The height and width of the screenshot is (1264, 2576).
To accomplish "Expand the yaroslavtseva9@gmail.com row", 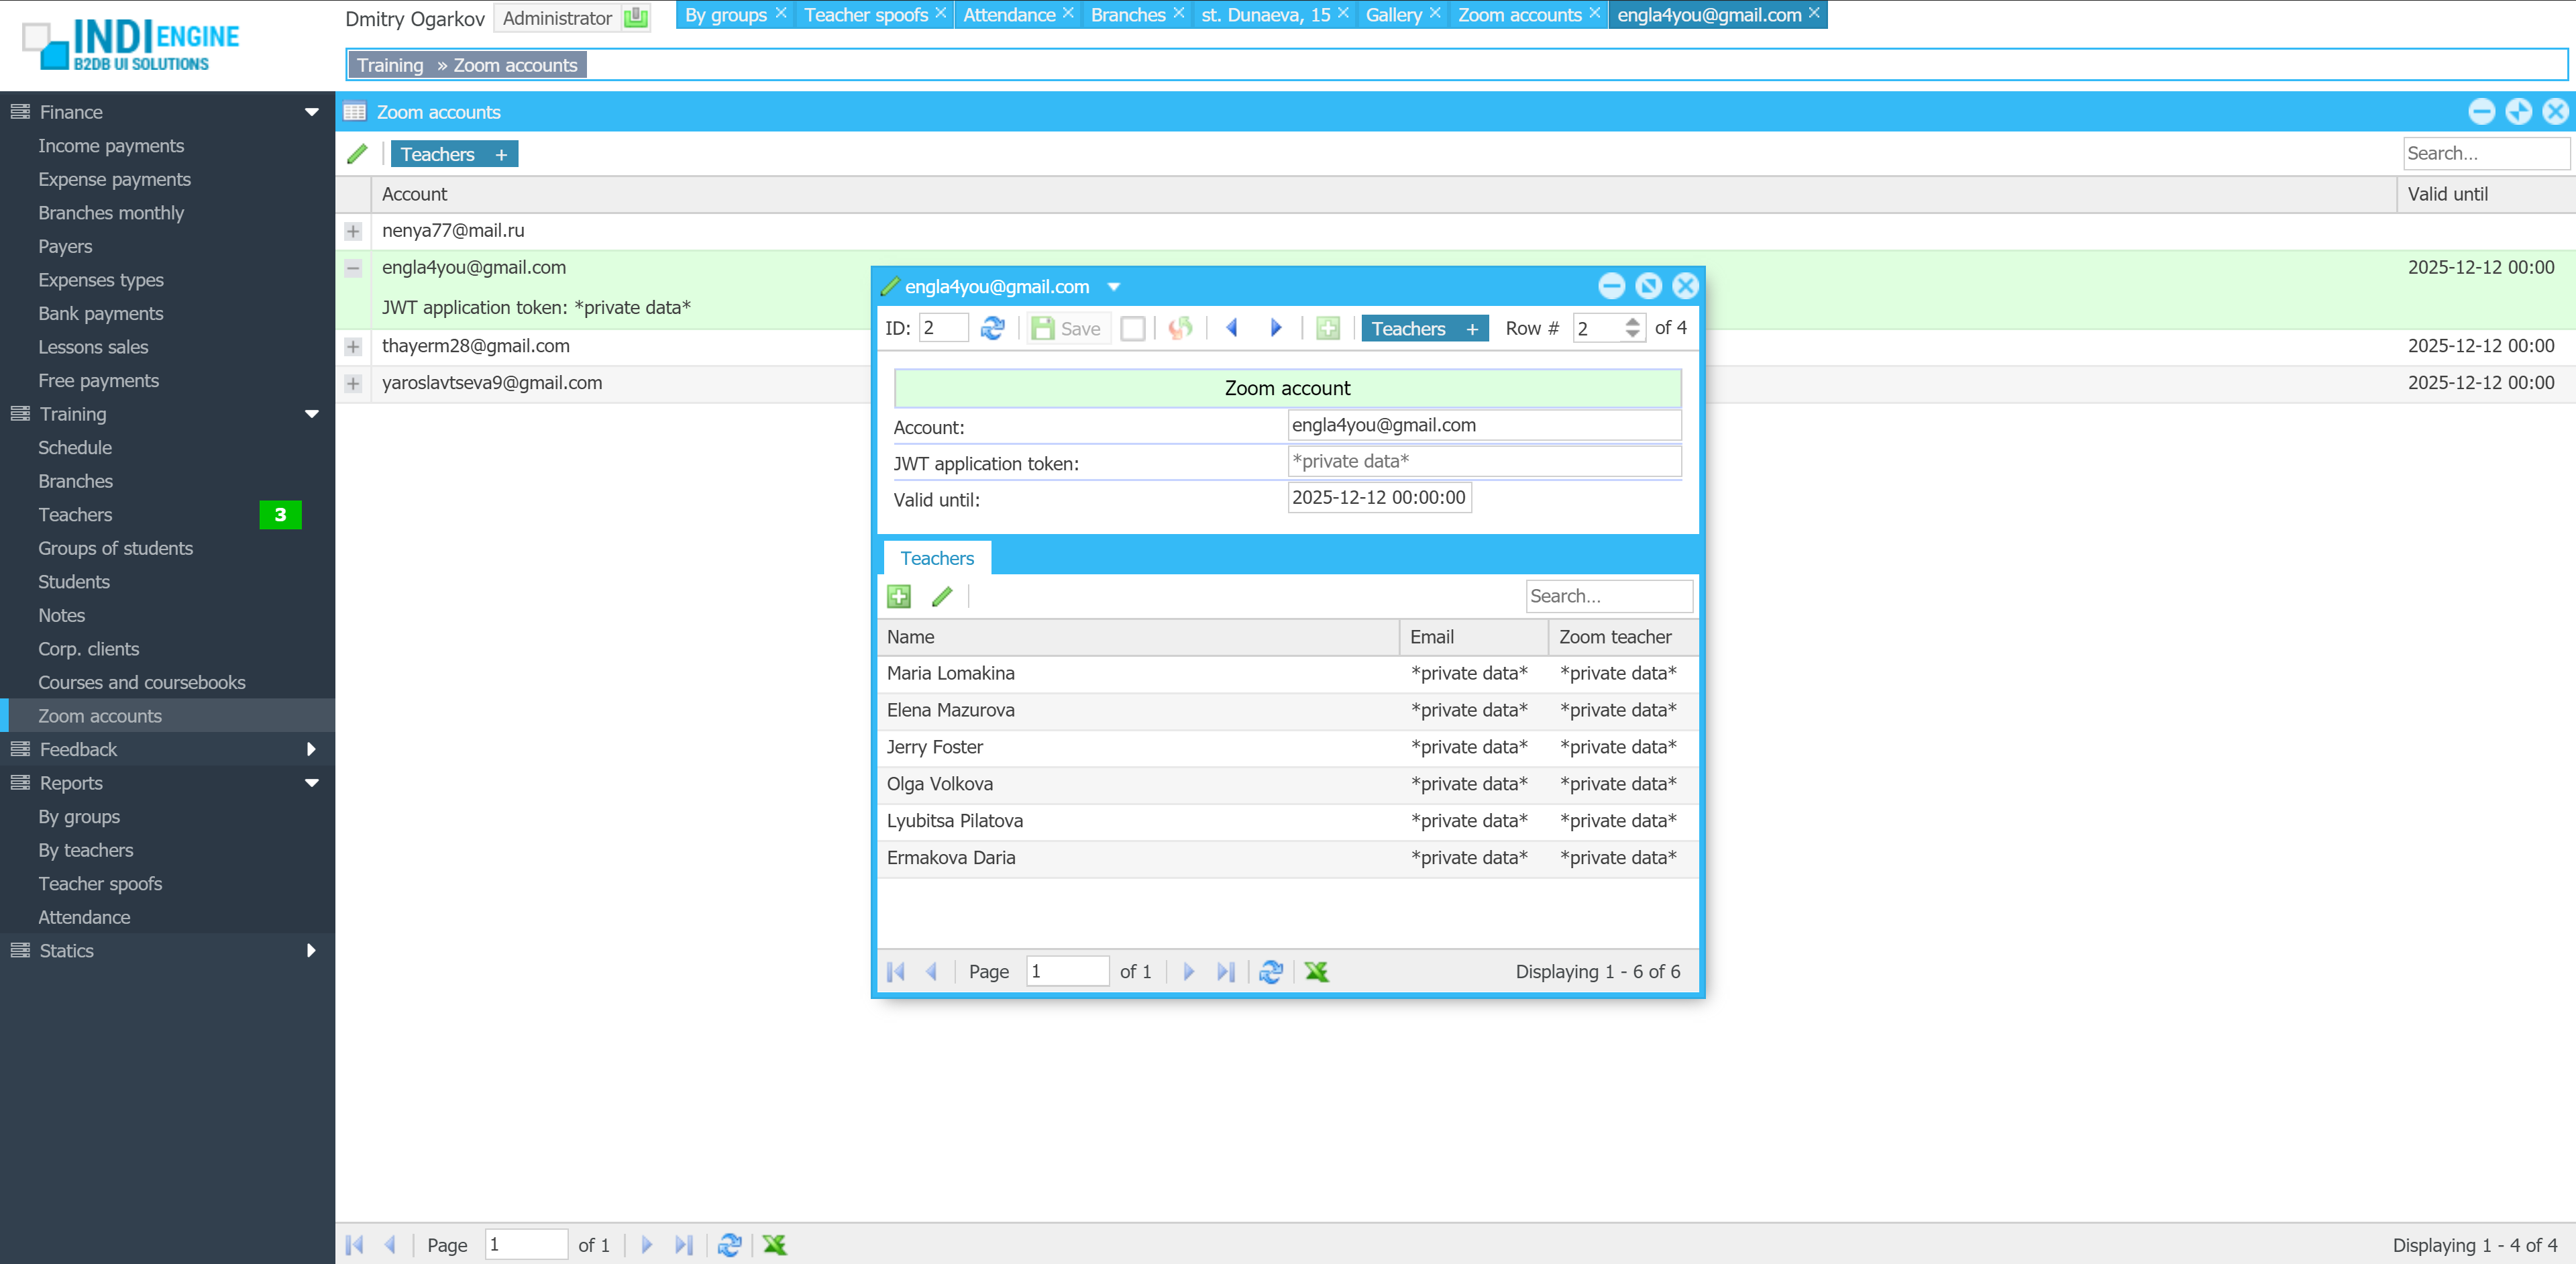I will (x=353, y=384).
